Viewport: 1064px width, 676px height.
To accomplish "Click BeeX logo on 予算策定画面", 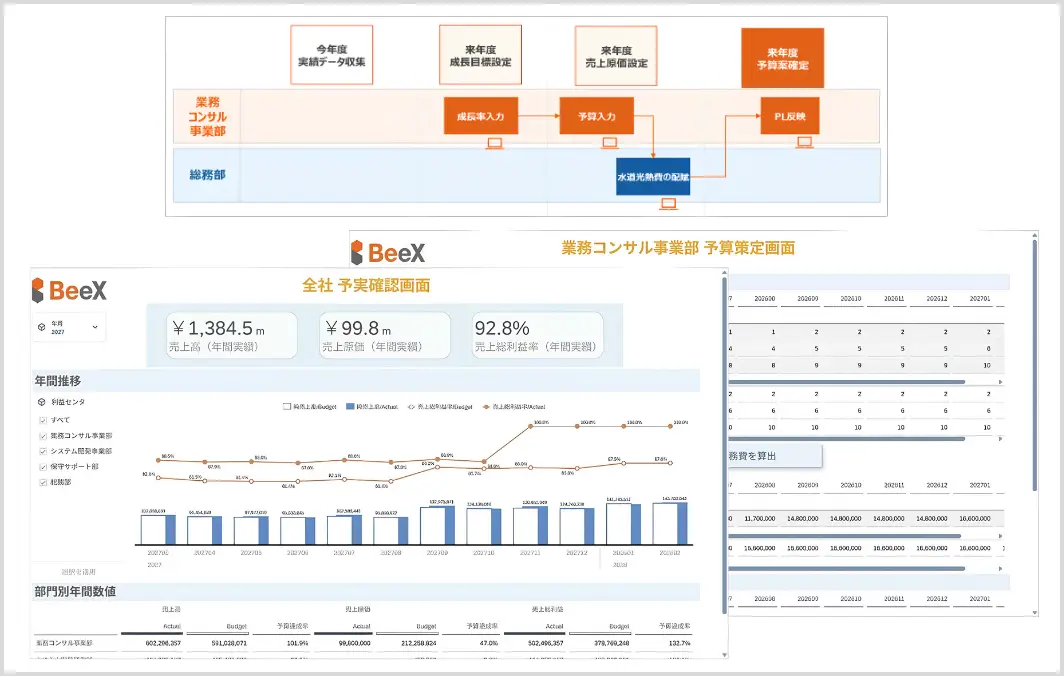I will pos(388,253).
